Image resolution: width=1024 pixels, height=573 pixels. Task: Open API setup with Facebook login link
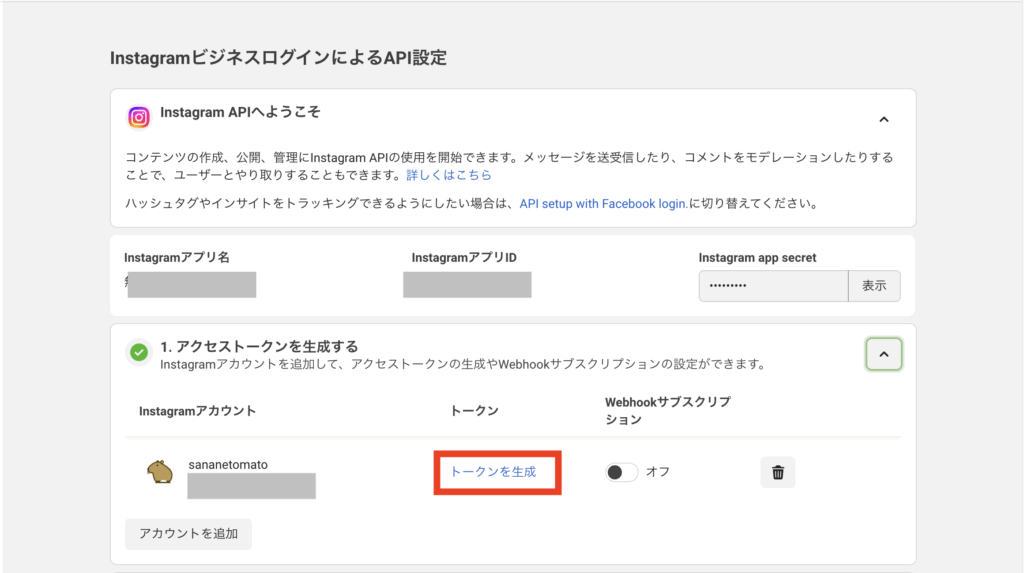[x=603, y=204]
